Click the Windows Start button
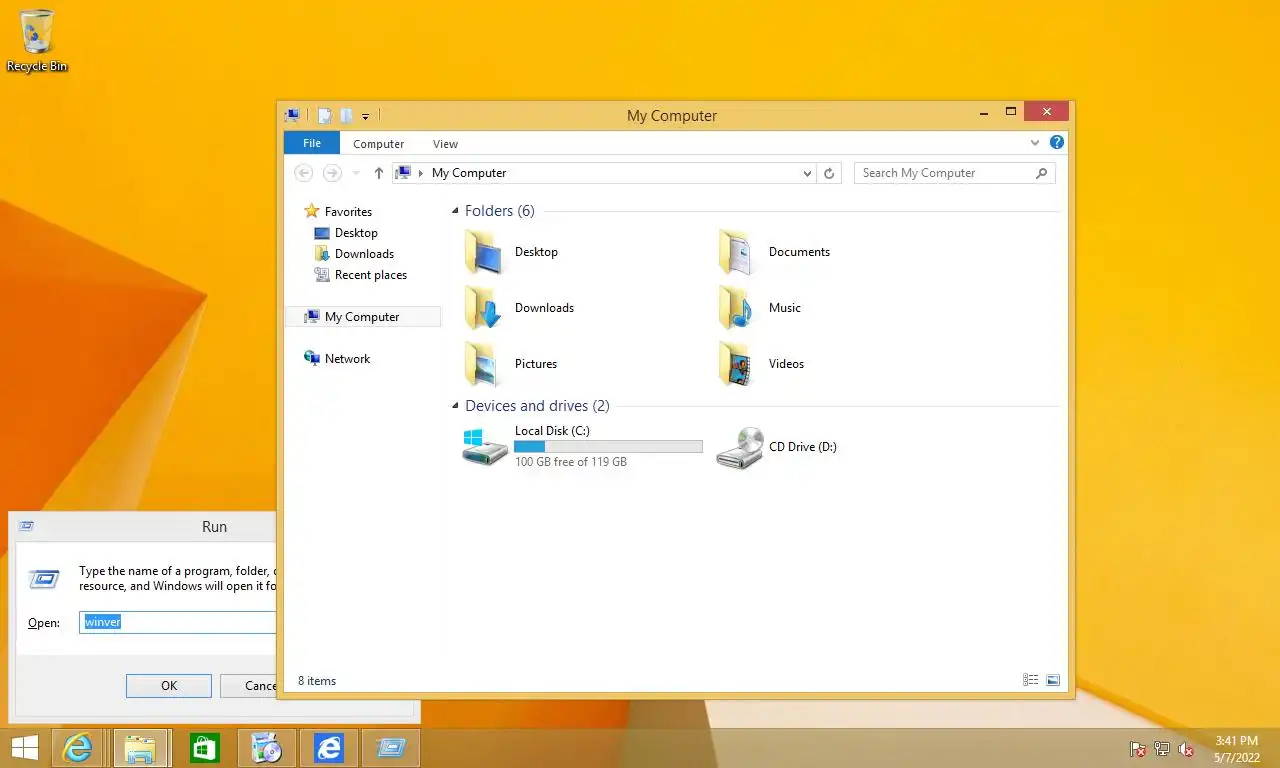The image size is (1280, 768). pyautogui.click(x=24, y=748)
